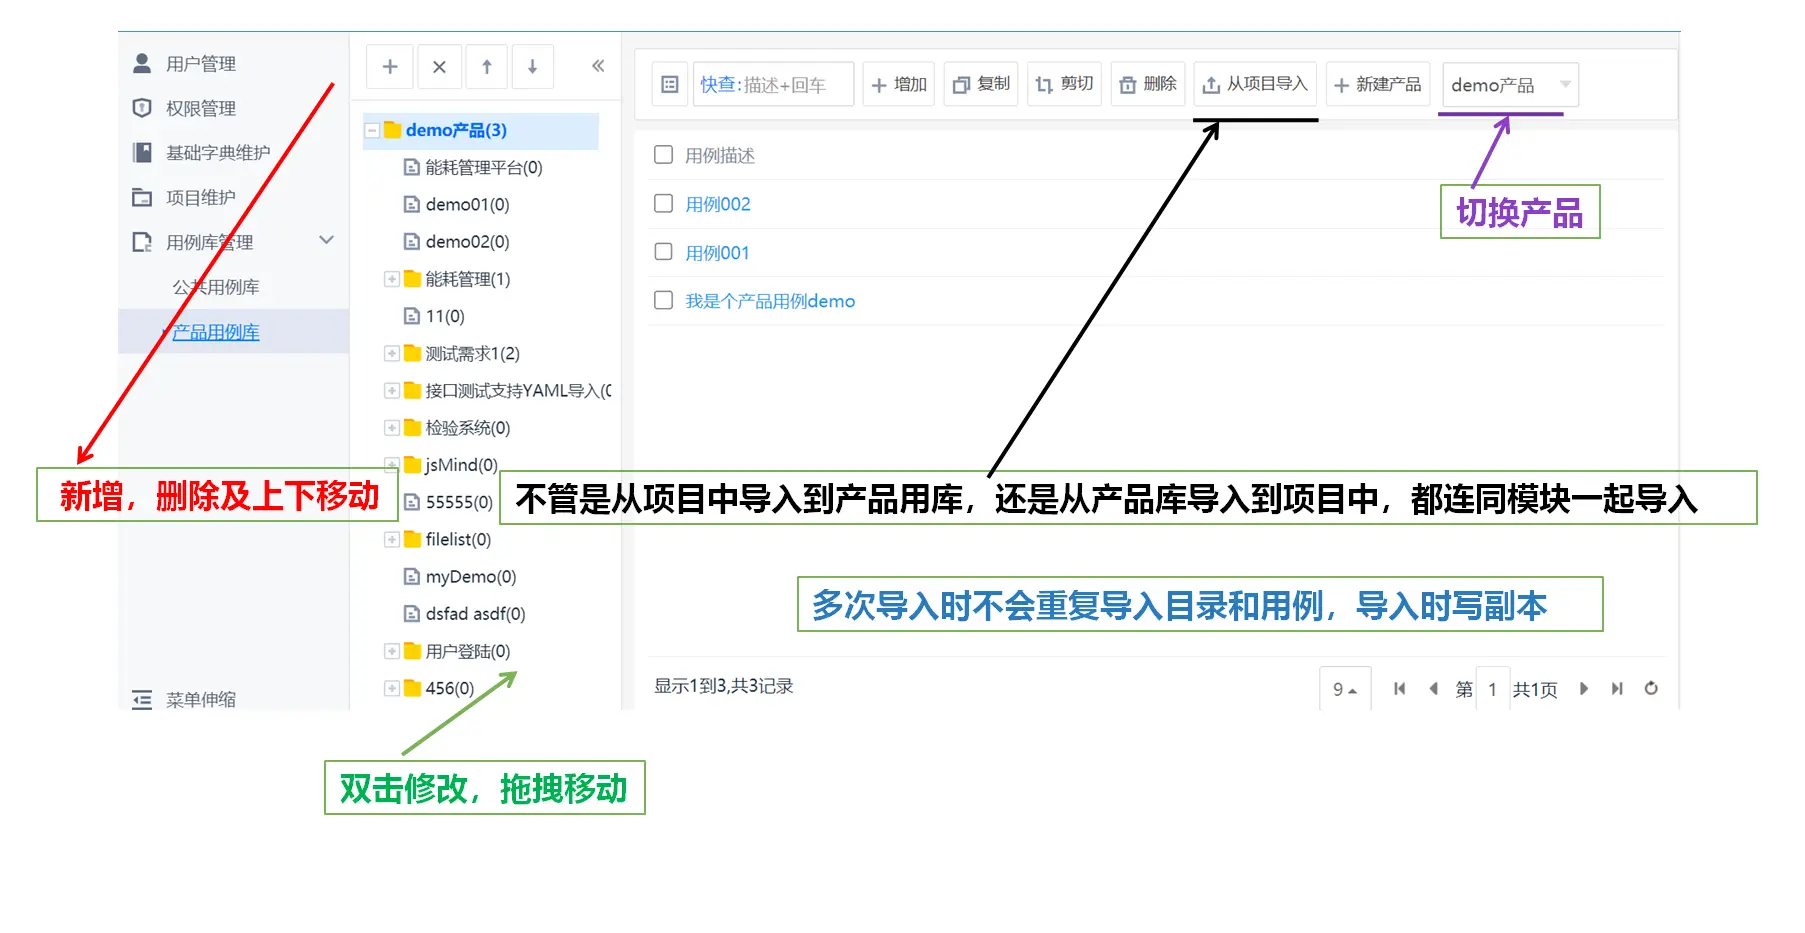1805x933 pixels.
Task: Select 能耗管理平台(0) tree node
Action: [484, 167]
